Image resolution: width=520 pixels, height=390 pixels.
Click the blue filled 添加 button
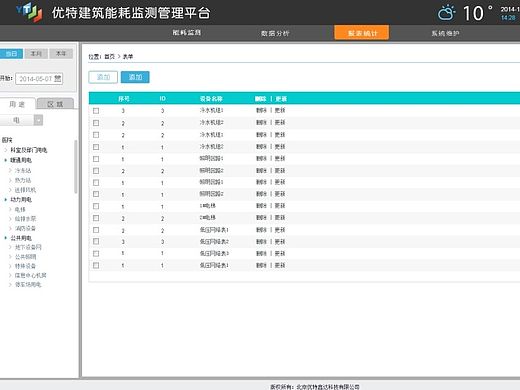(135, 77)
